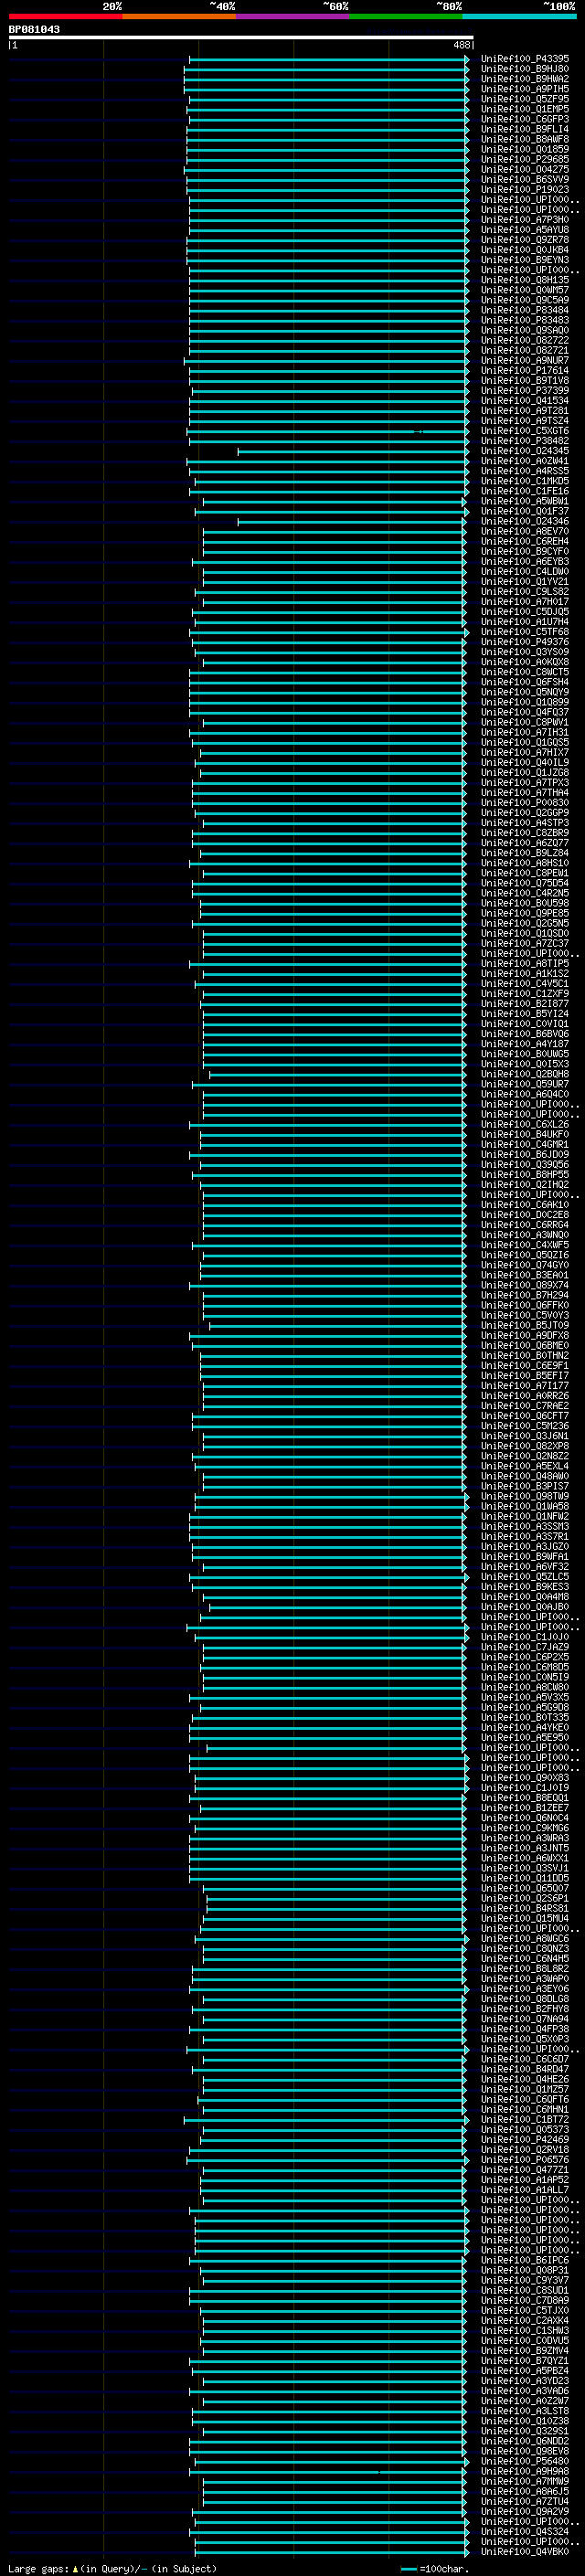Select label UniRef100_P49376
This screenshot has height=2576, width=585.
(x=525, y=642)
